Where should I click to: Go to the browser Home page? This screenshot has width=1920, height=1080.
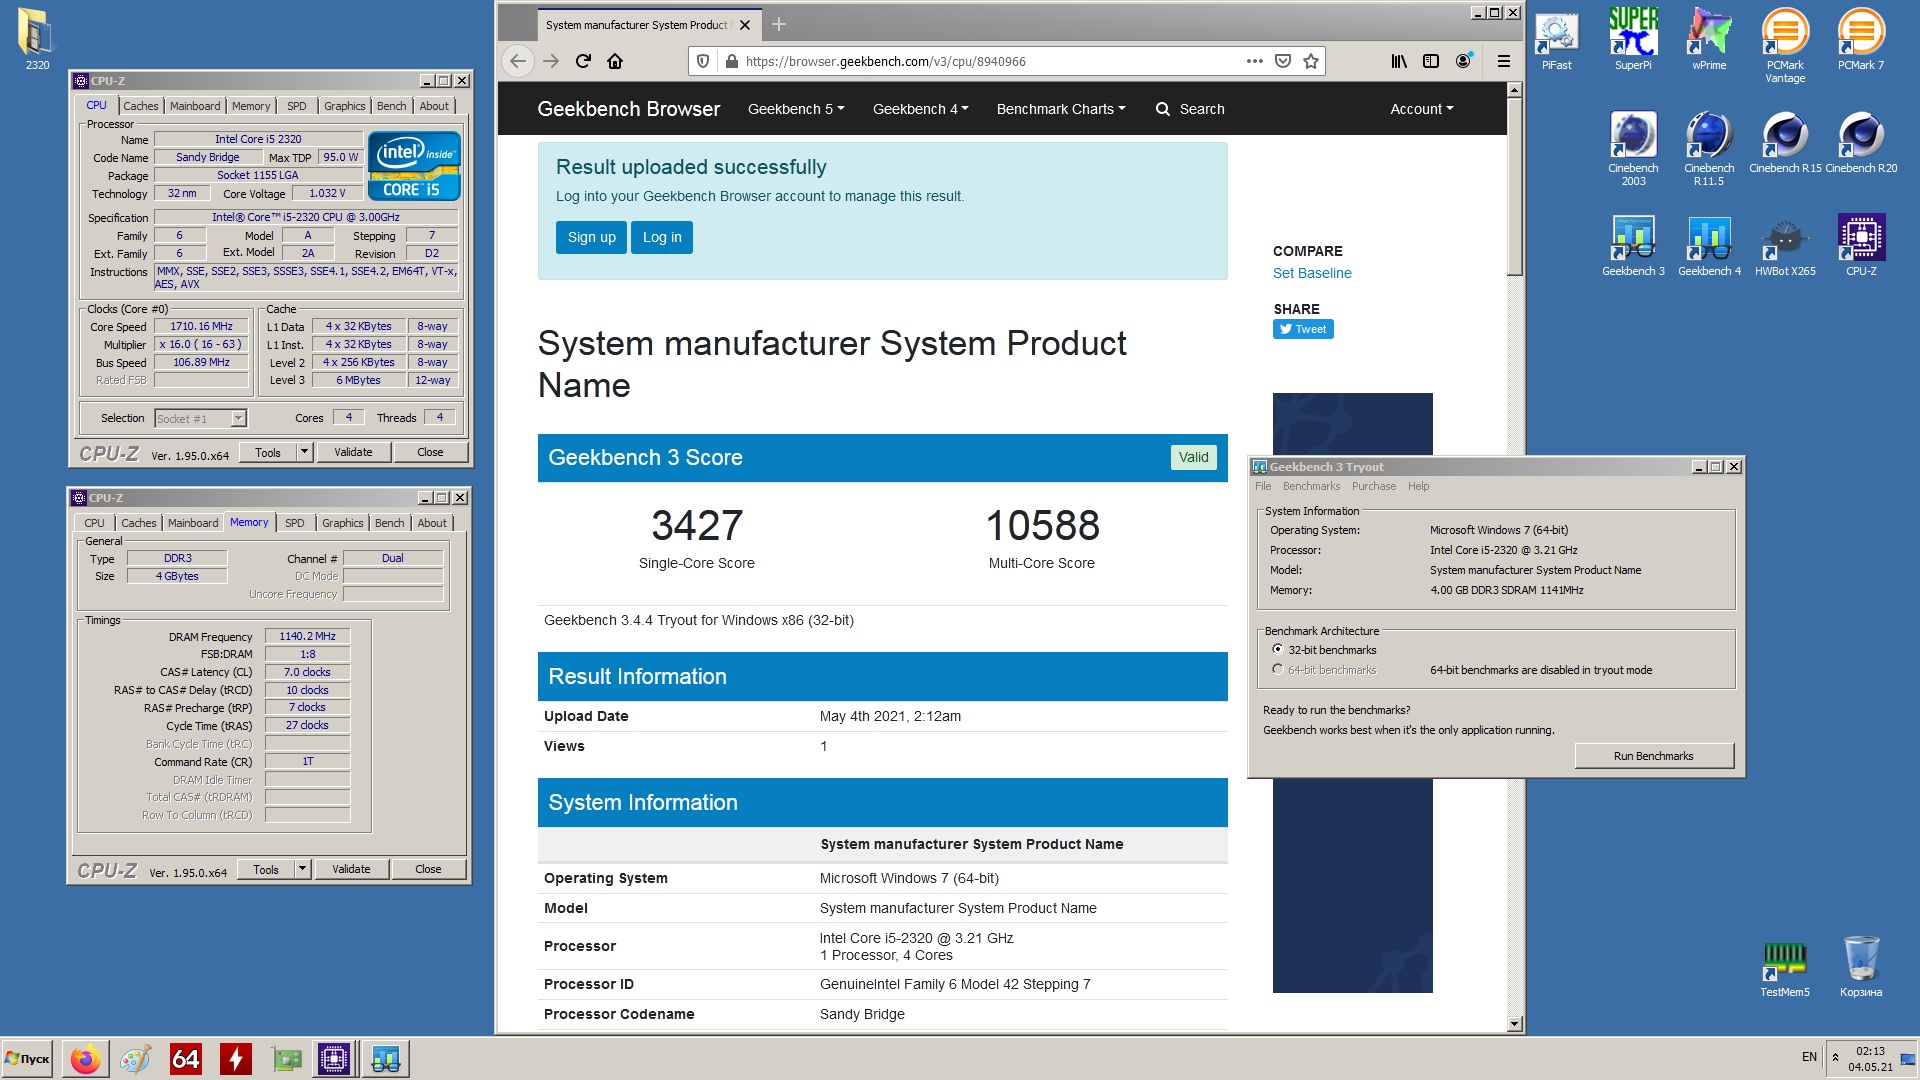coord(615,61)
